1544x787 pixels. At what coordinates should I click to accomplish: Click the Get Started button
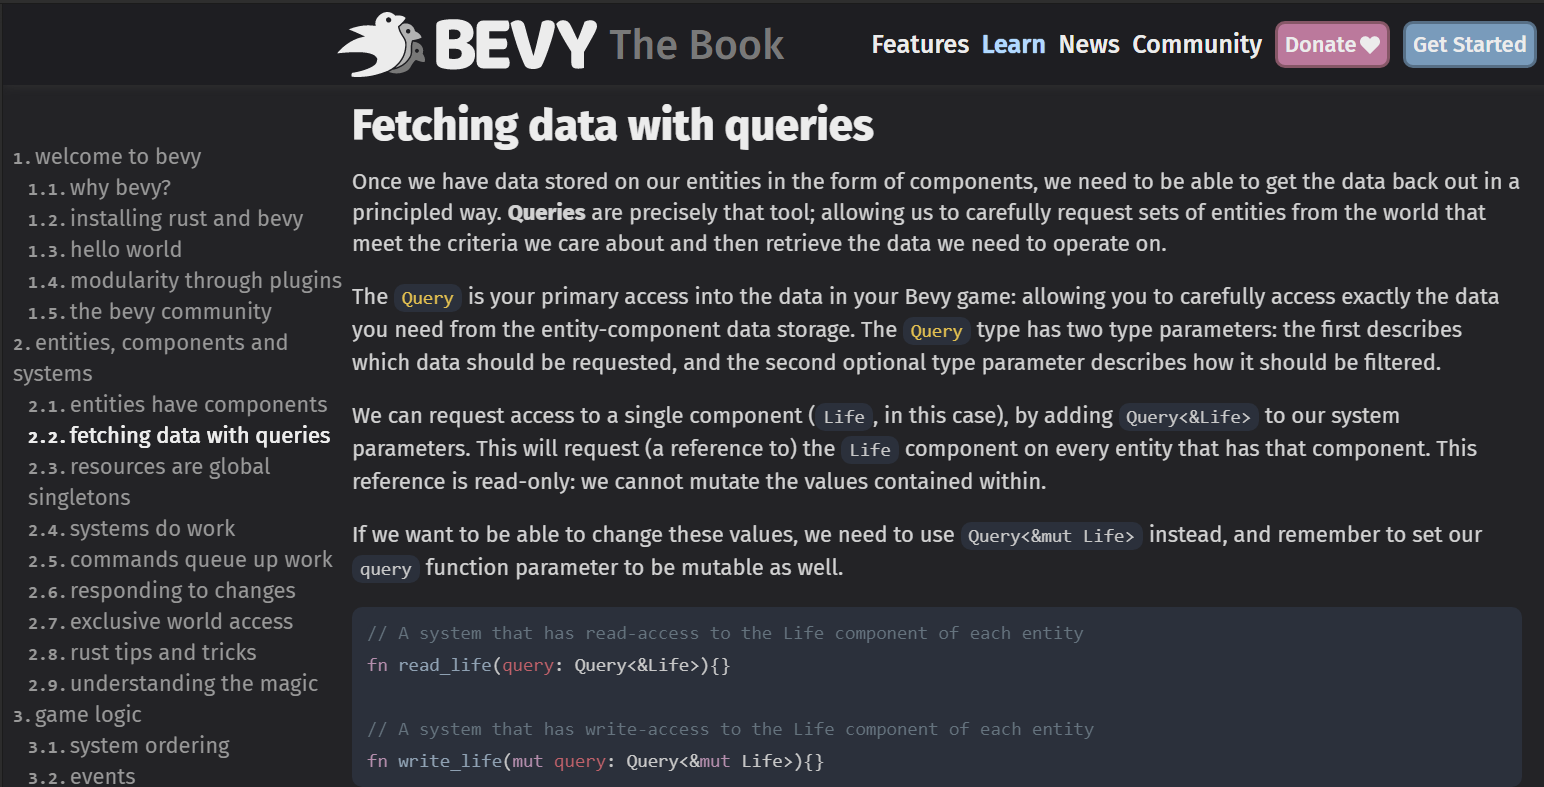[x=1469, y=44]
